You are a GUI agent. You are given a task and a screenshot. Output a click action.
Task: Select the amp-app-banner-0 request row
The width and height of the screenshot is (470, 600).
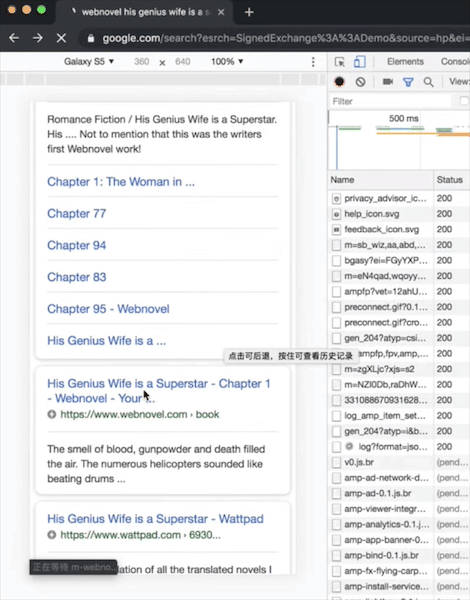(399, 540)
